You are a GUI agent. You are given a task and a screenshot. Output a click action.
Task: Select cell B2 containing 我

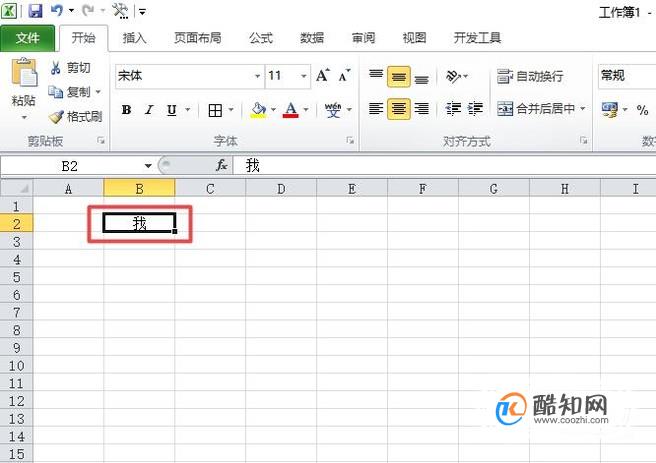pyautogui.click(x=139, y=223)
